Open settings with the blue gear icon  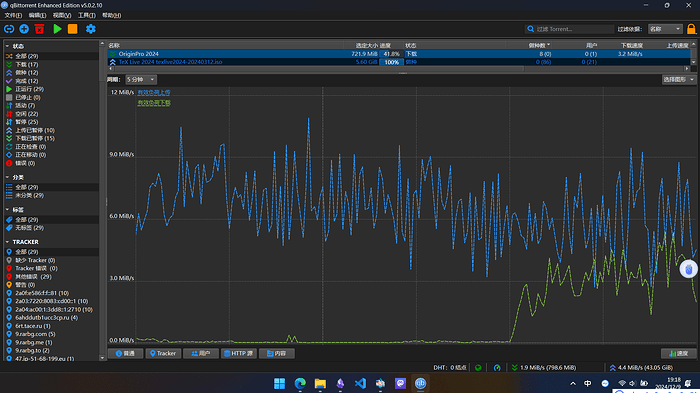(91, 29)
